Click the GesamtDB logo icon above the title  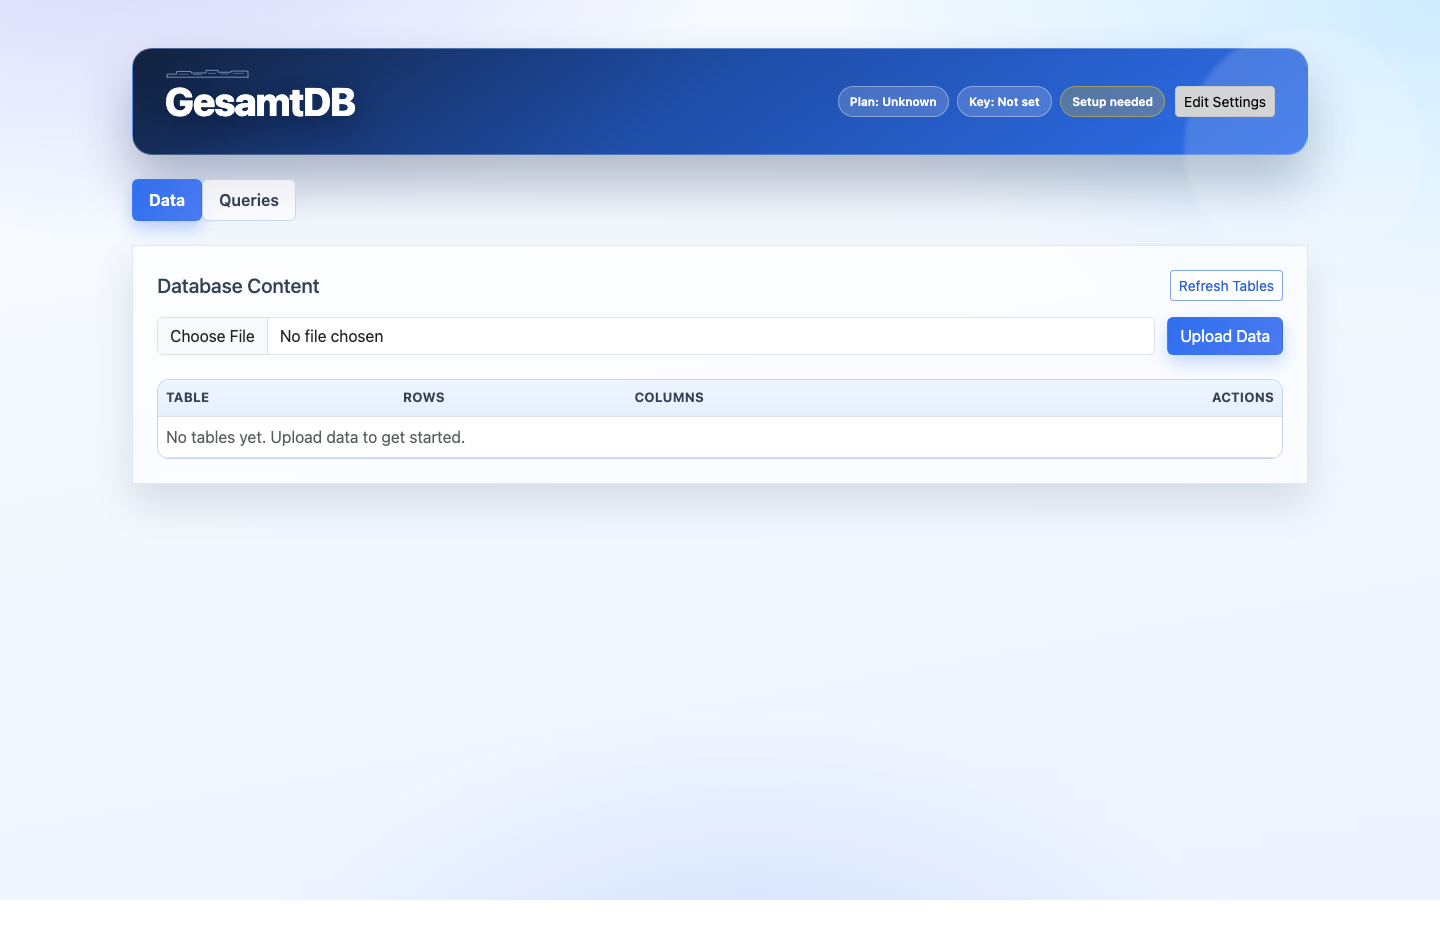208,72
